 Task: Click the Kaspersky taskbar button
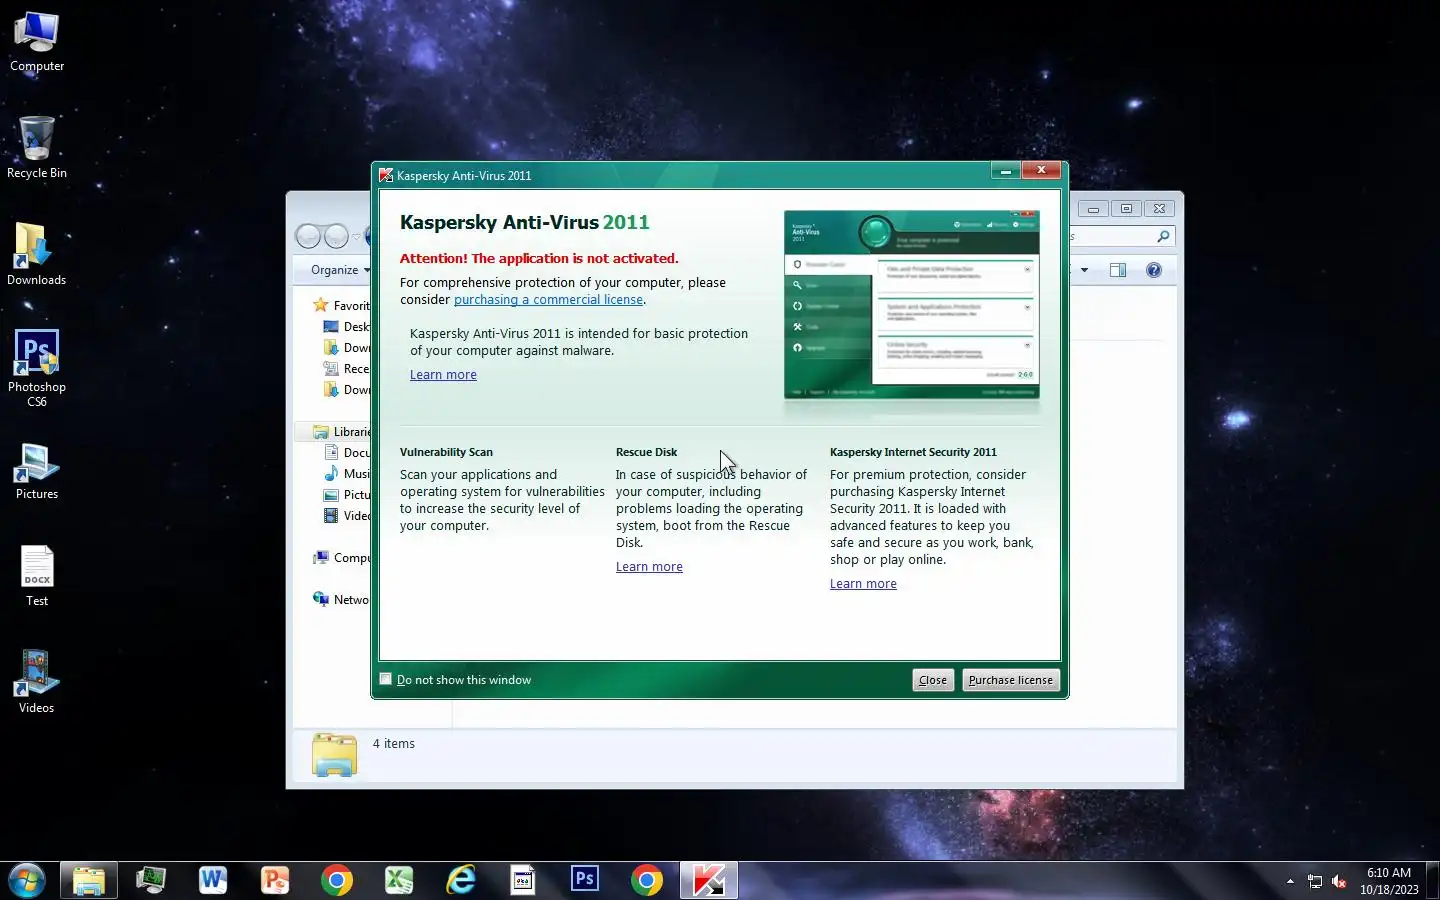point(709,880)
